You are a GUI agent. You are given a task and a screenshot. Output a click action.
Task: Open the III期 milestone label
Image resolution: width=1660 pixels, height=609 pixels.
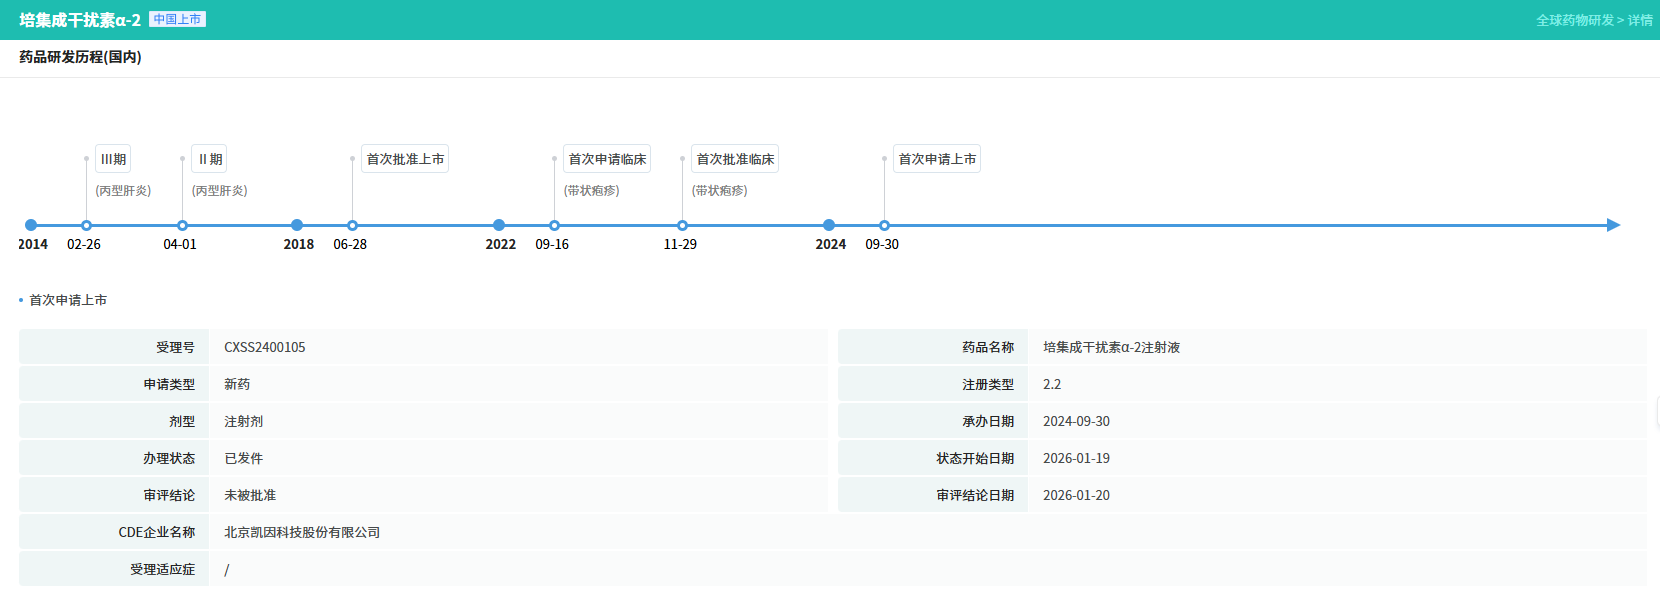pyautogui.click(x=113, y=159)
